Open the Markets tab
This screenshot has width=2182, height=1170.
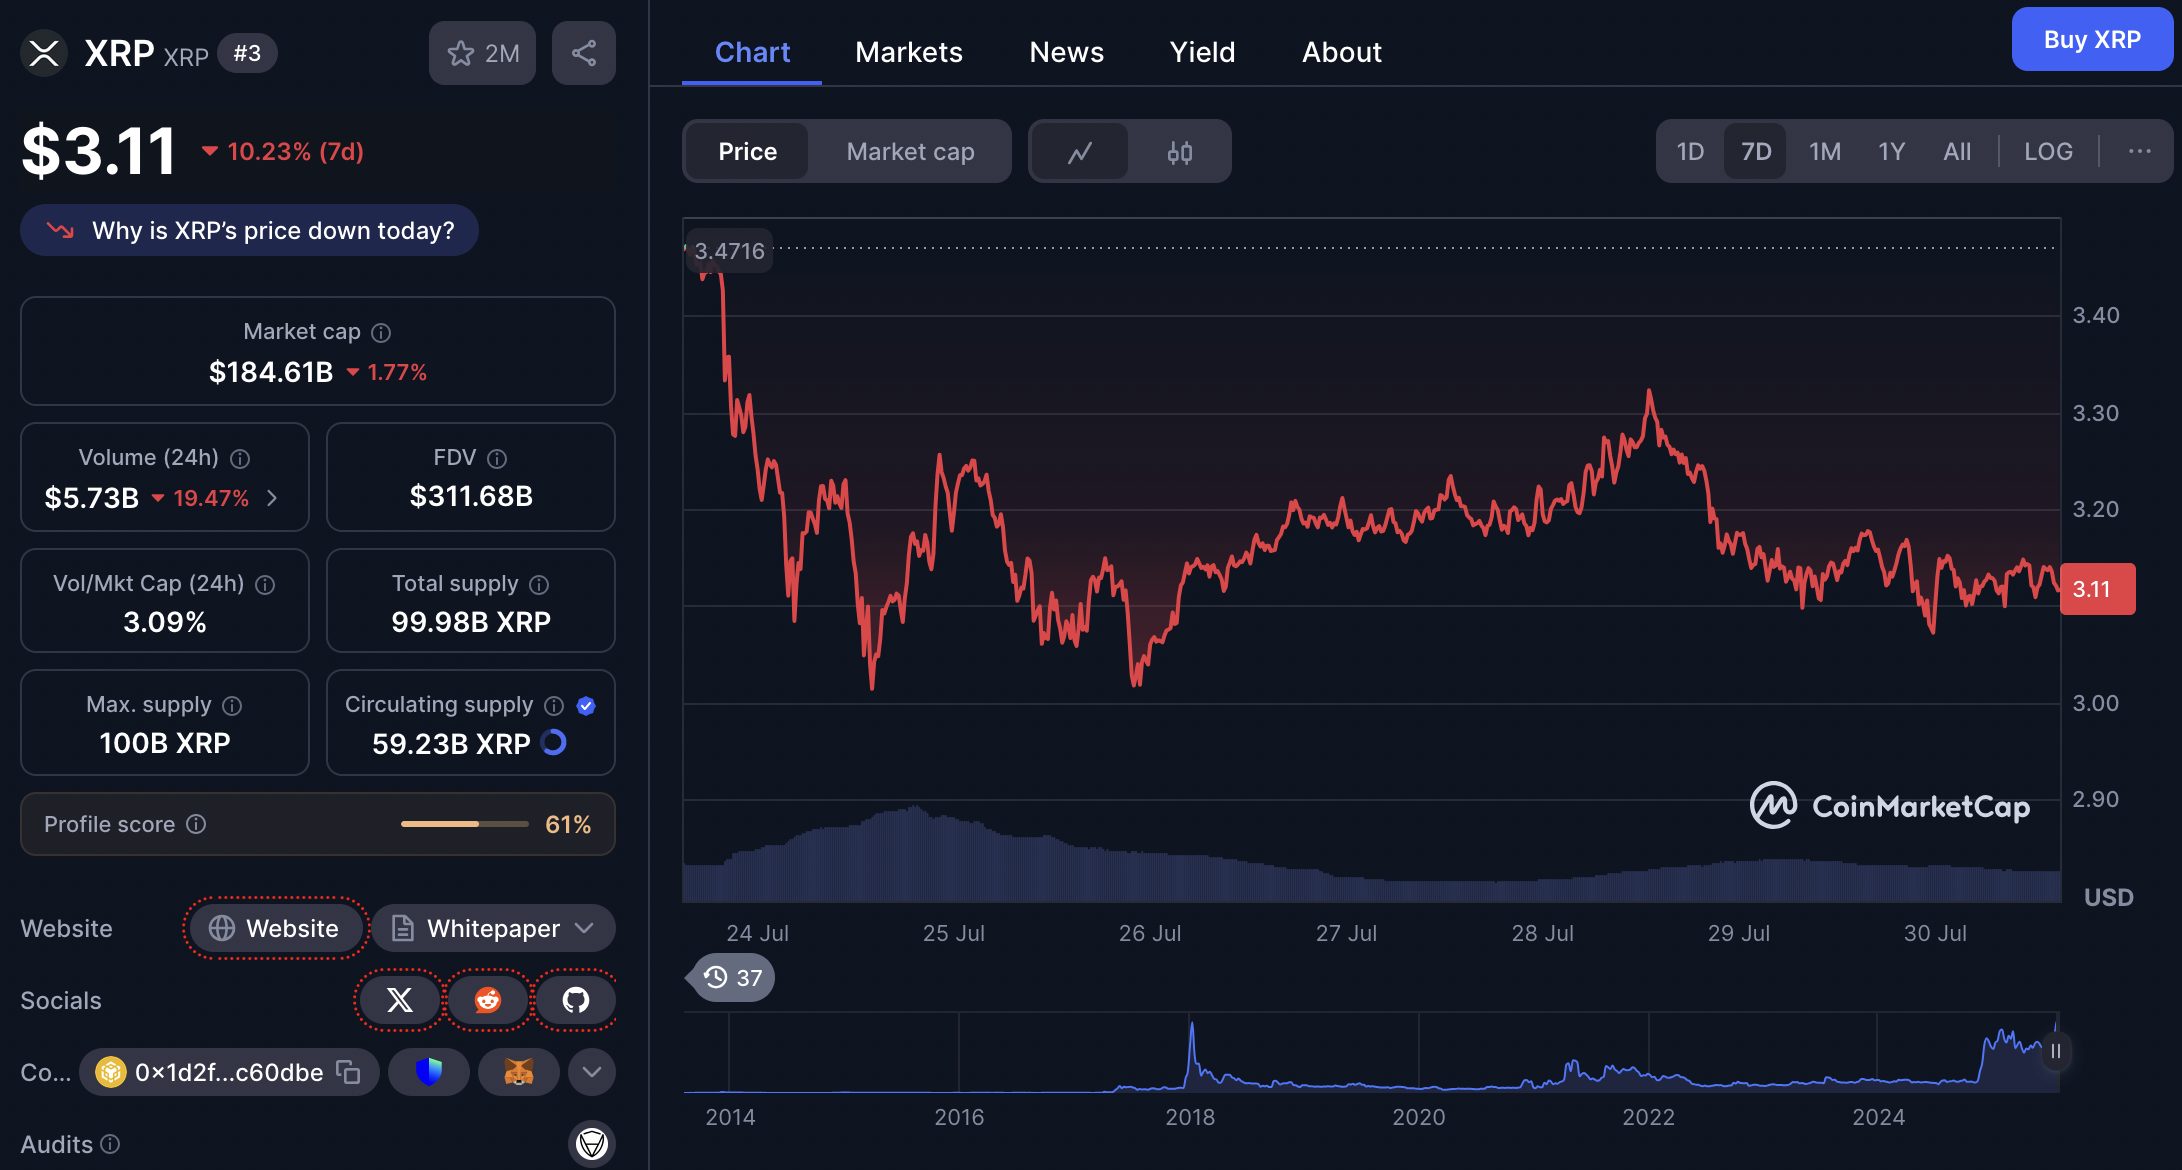pyautogui.click(x=909, y=52)
